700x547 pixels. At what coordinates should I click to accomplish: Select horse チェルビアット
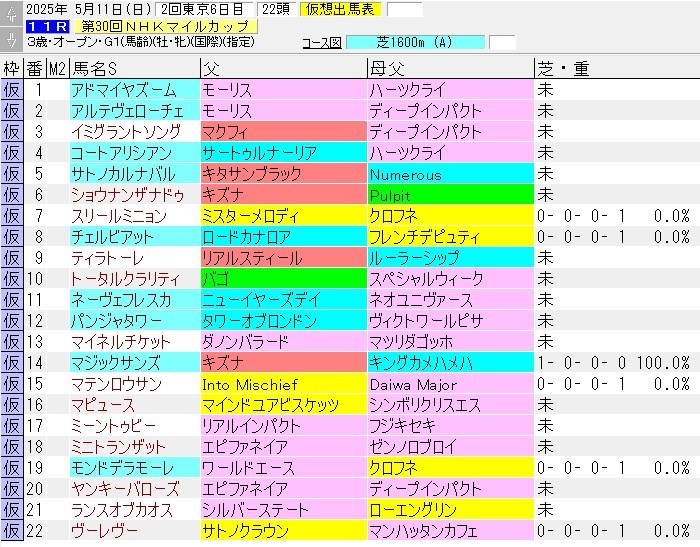click(x=135, y=237)
